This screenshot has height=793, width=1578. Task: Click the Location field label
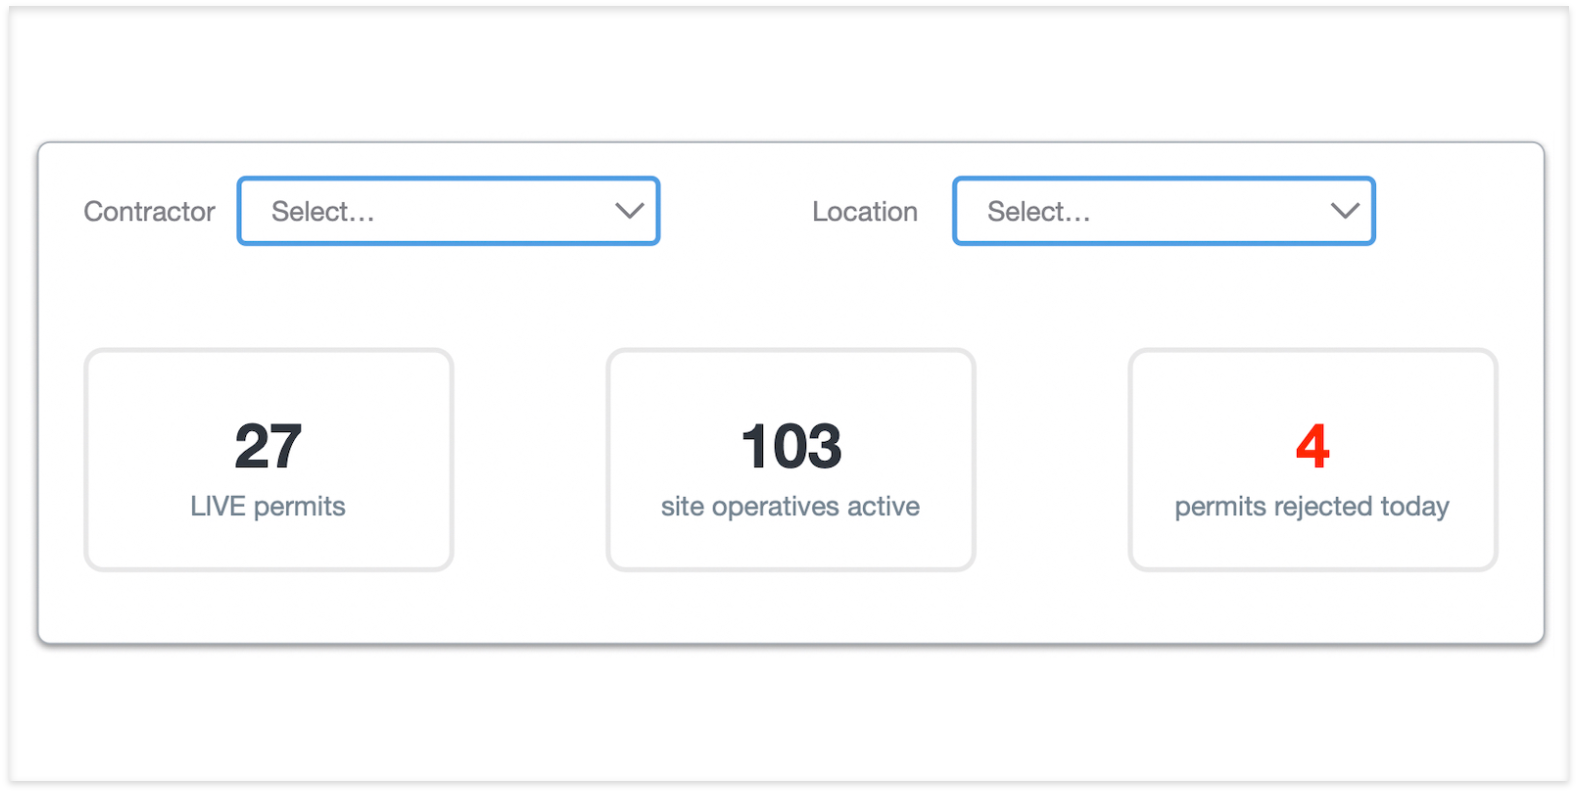865,211
